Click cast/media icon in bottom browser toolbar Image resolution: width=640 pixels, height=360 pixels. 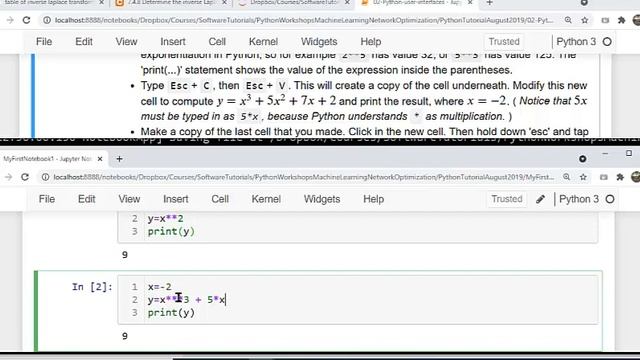coord(604,177)
